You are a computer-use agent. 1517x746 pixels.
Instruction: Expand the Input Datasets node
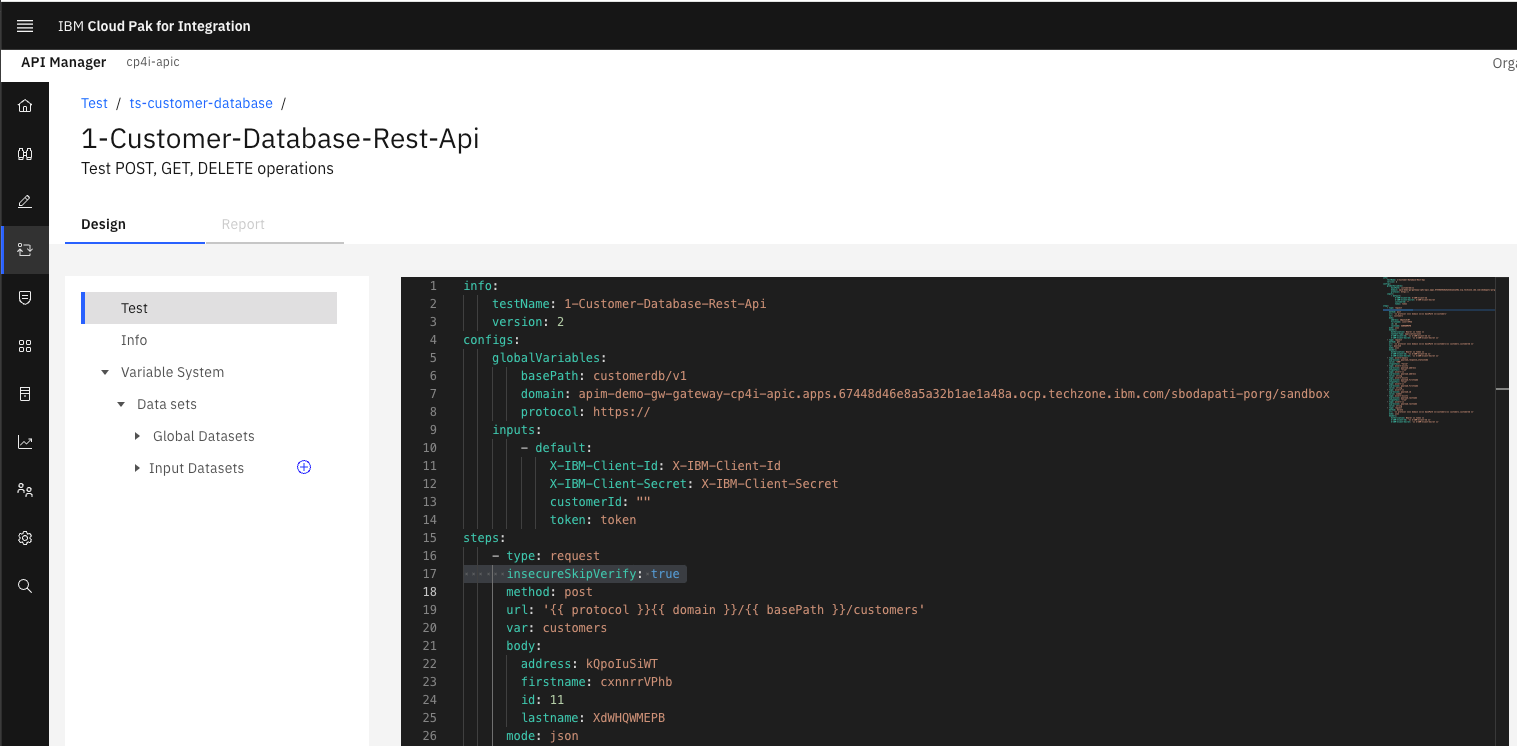(x=137, y=468)
